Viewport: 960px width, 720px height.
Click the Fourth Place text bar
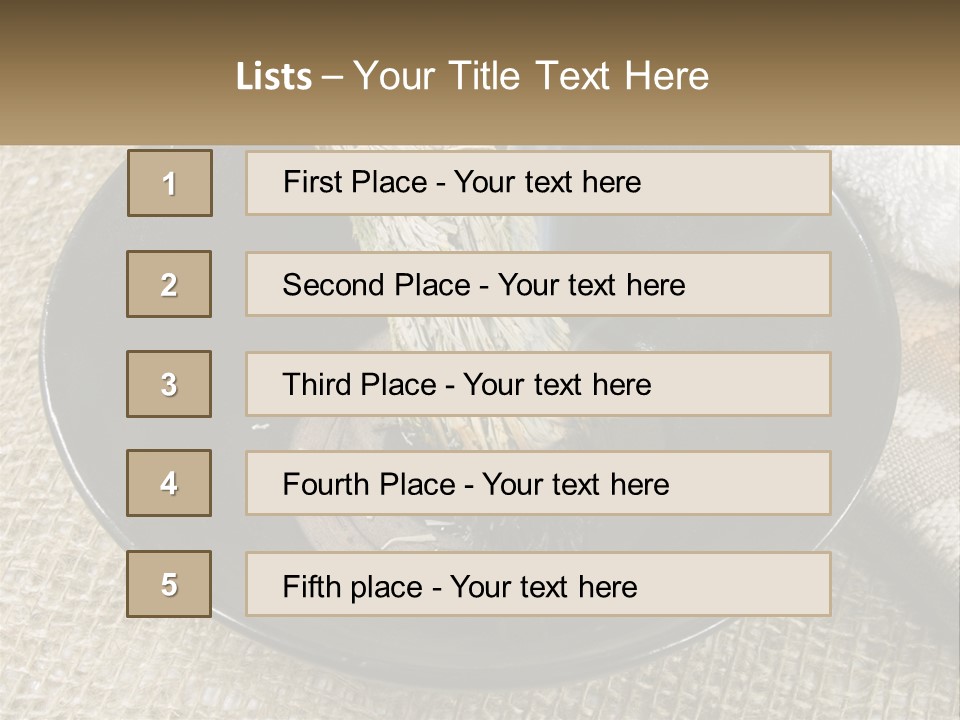coord(538,483)
